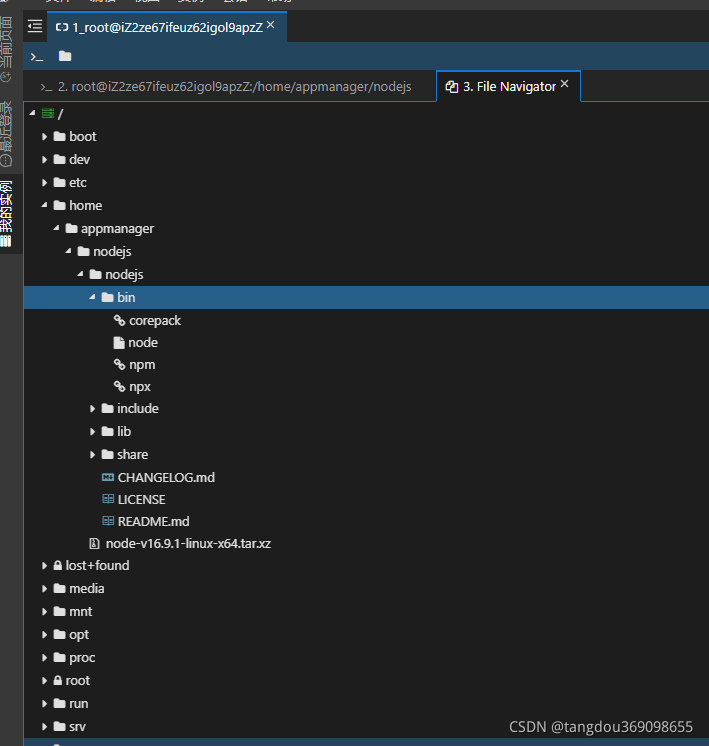Select CHANGELOG.md in the tree
This screenshot has height=746, width=709.
coord(166,477)
